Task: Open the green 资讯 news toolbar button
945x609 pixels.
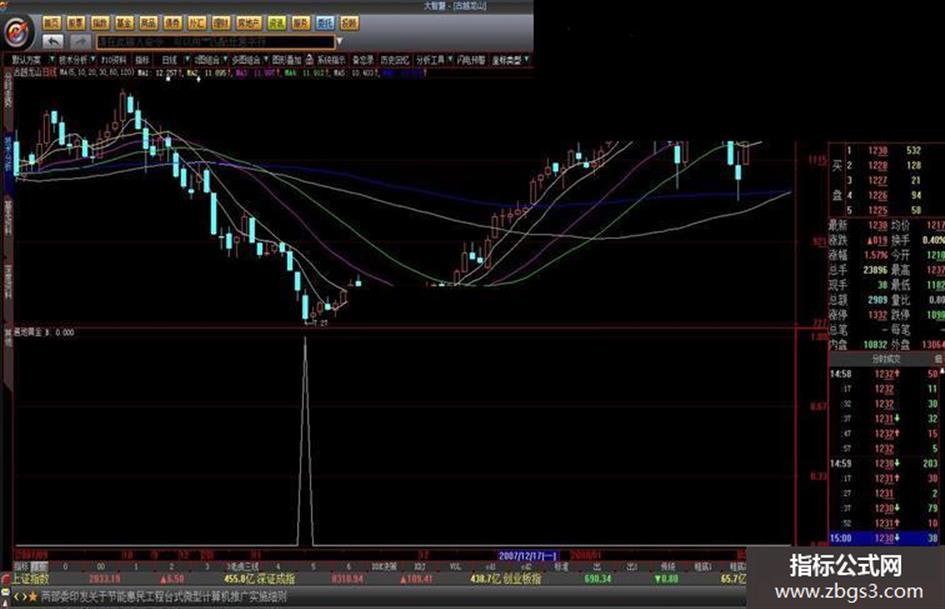Action: click(277, 23)
